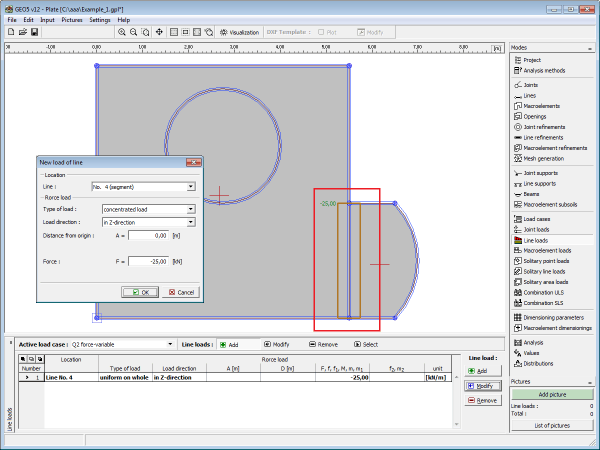
Task: Switch to Macroelement dimensionings mode
Action: coord(553,328)
